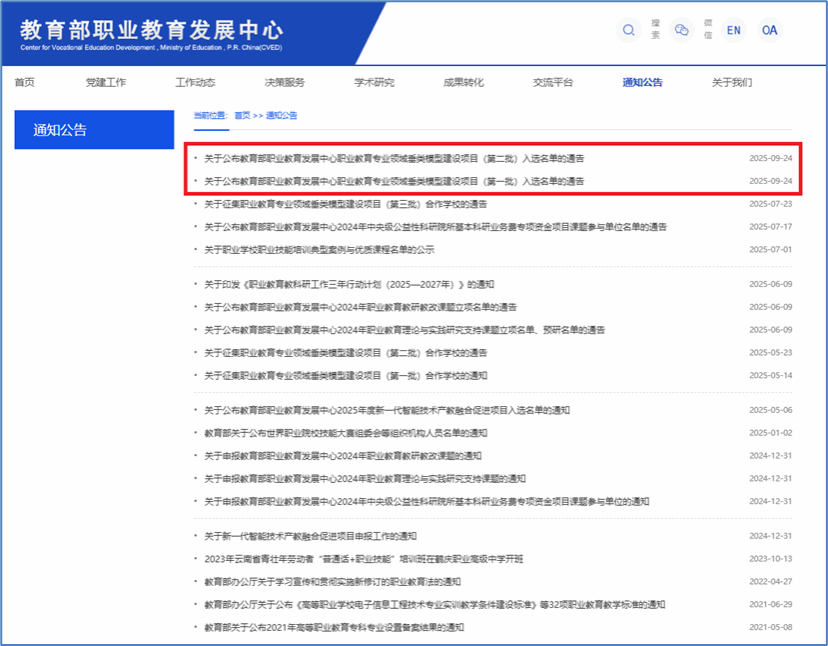Open 交流平台 in the top menu
The image size is (828, 646).
coord(553,83)
